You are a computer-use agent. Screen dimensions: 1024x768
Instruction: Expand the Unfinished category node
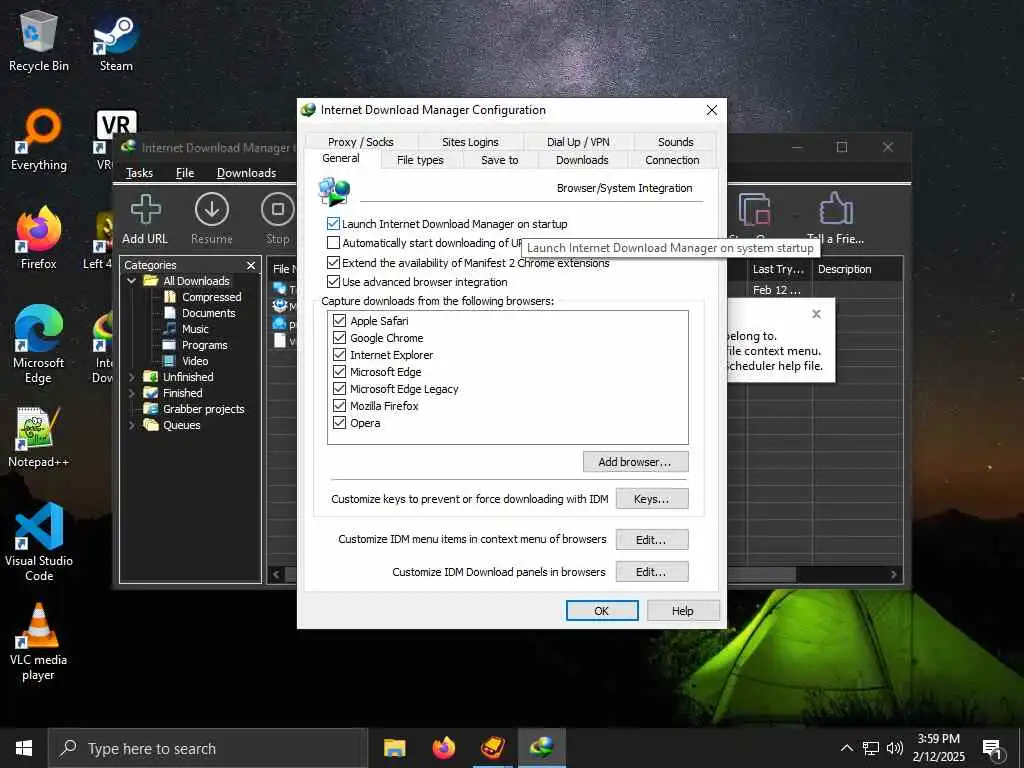131,377
